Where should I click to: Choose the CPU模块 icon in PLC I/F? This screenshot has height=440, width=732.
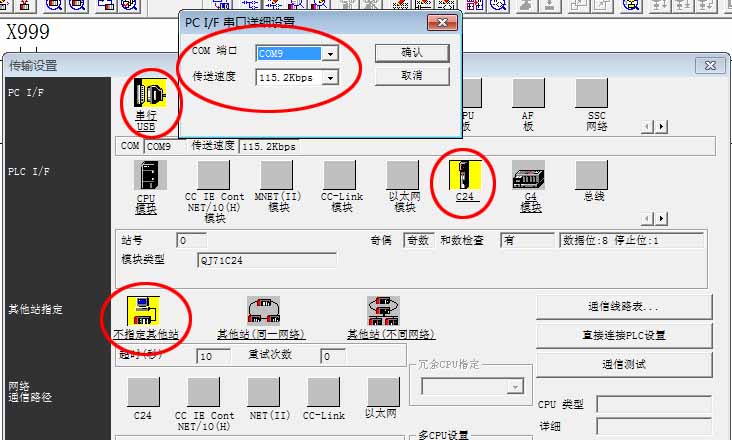pyautogui.click(x=146, y=175)
